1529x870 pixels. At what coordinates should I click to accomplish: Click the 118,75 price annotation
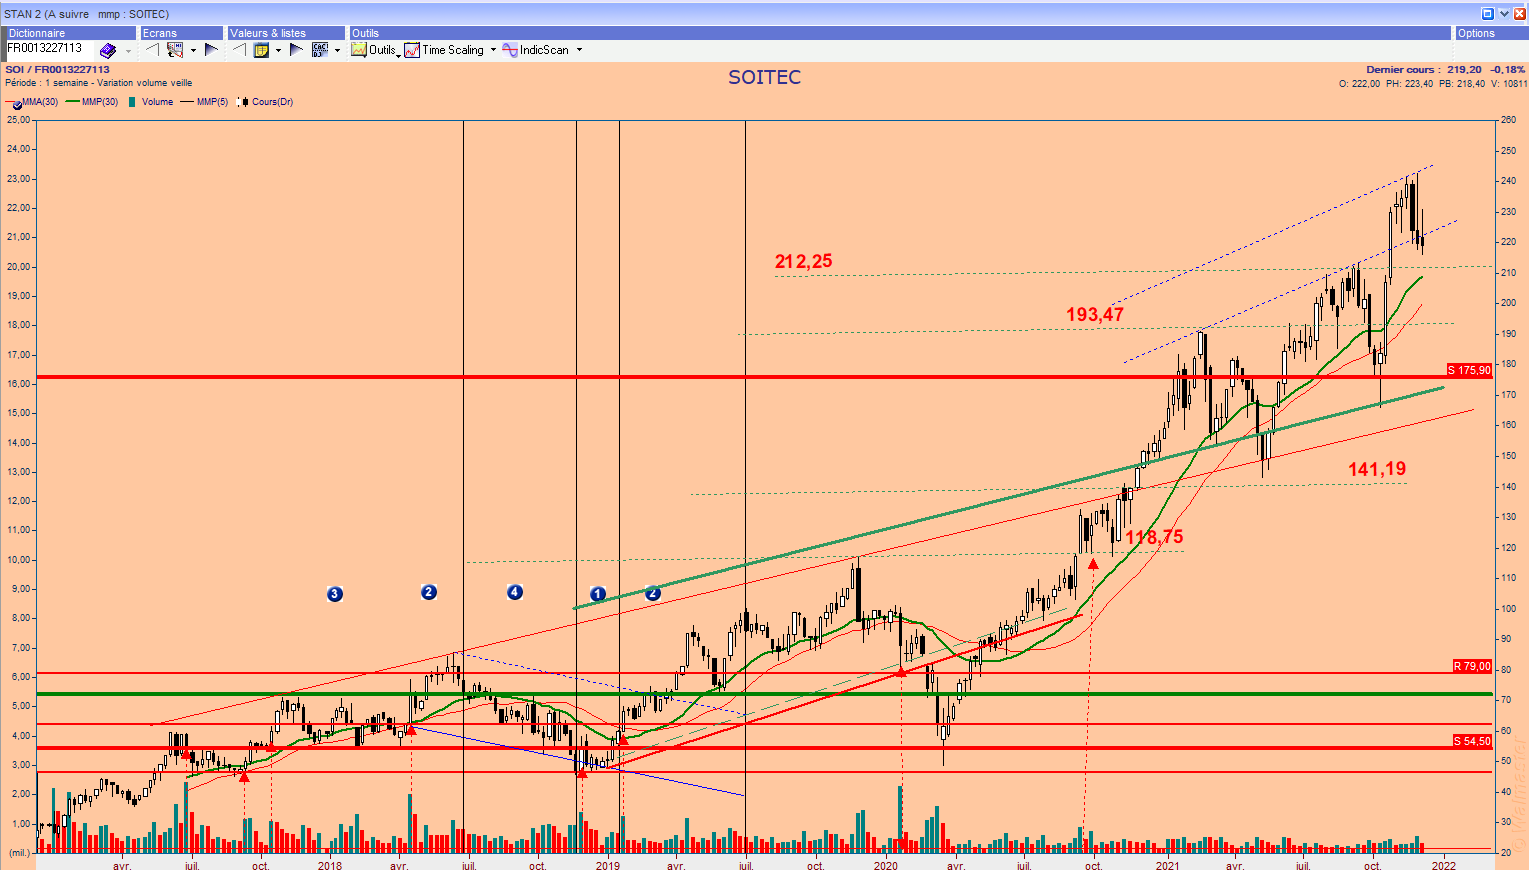click(1154, 538)
